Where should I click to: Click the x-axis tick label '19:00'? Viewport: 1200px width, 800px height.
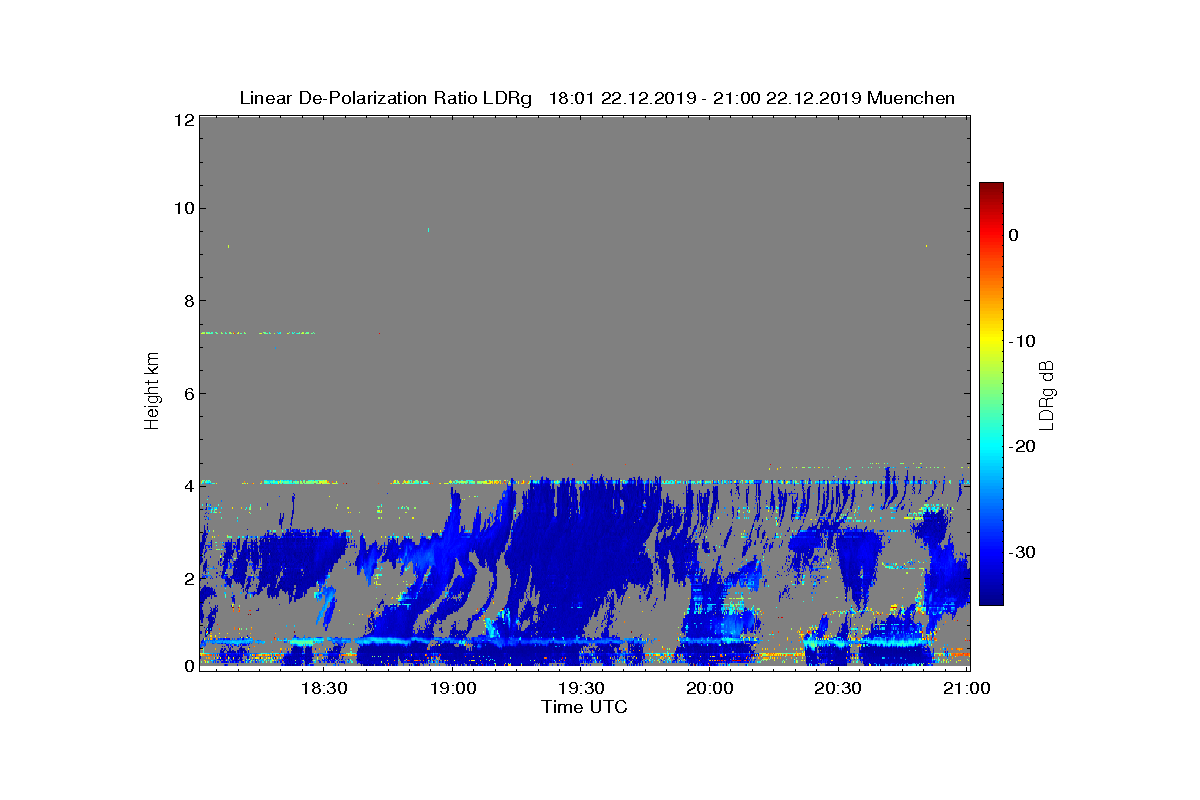click(x=453, y=688)
